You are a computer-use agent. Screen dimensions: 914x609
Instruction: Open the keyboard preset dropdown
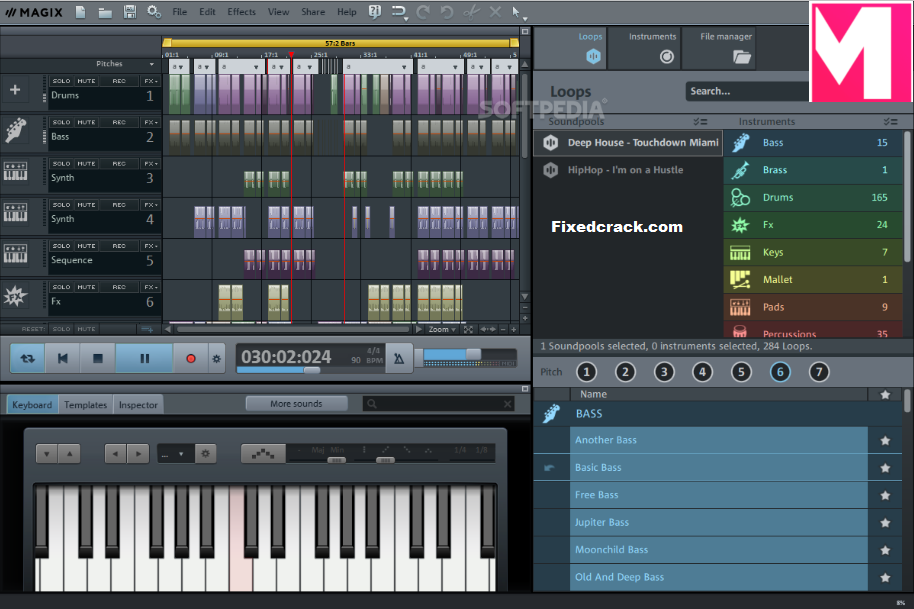(175, 453)
